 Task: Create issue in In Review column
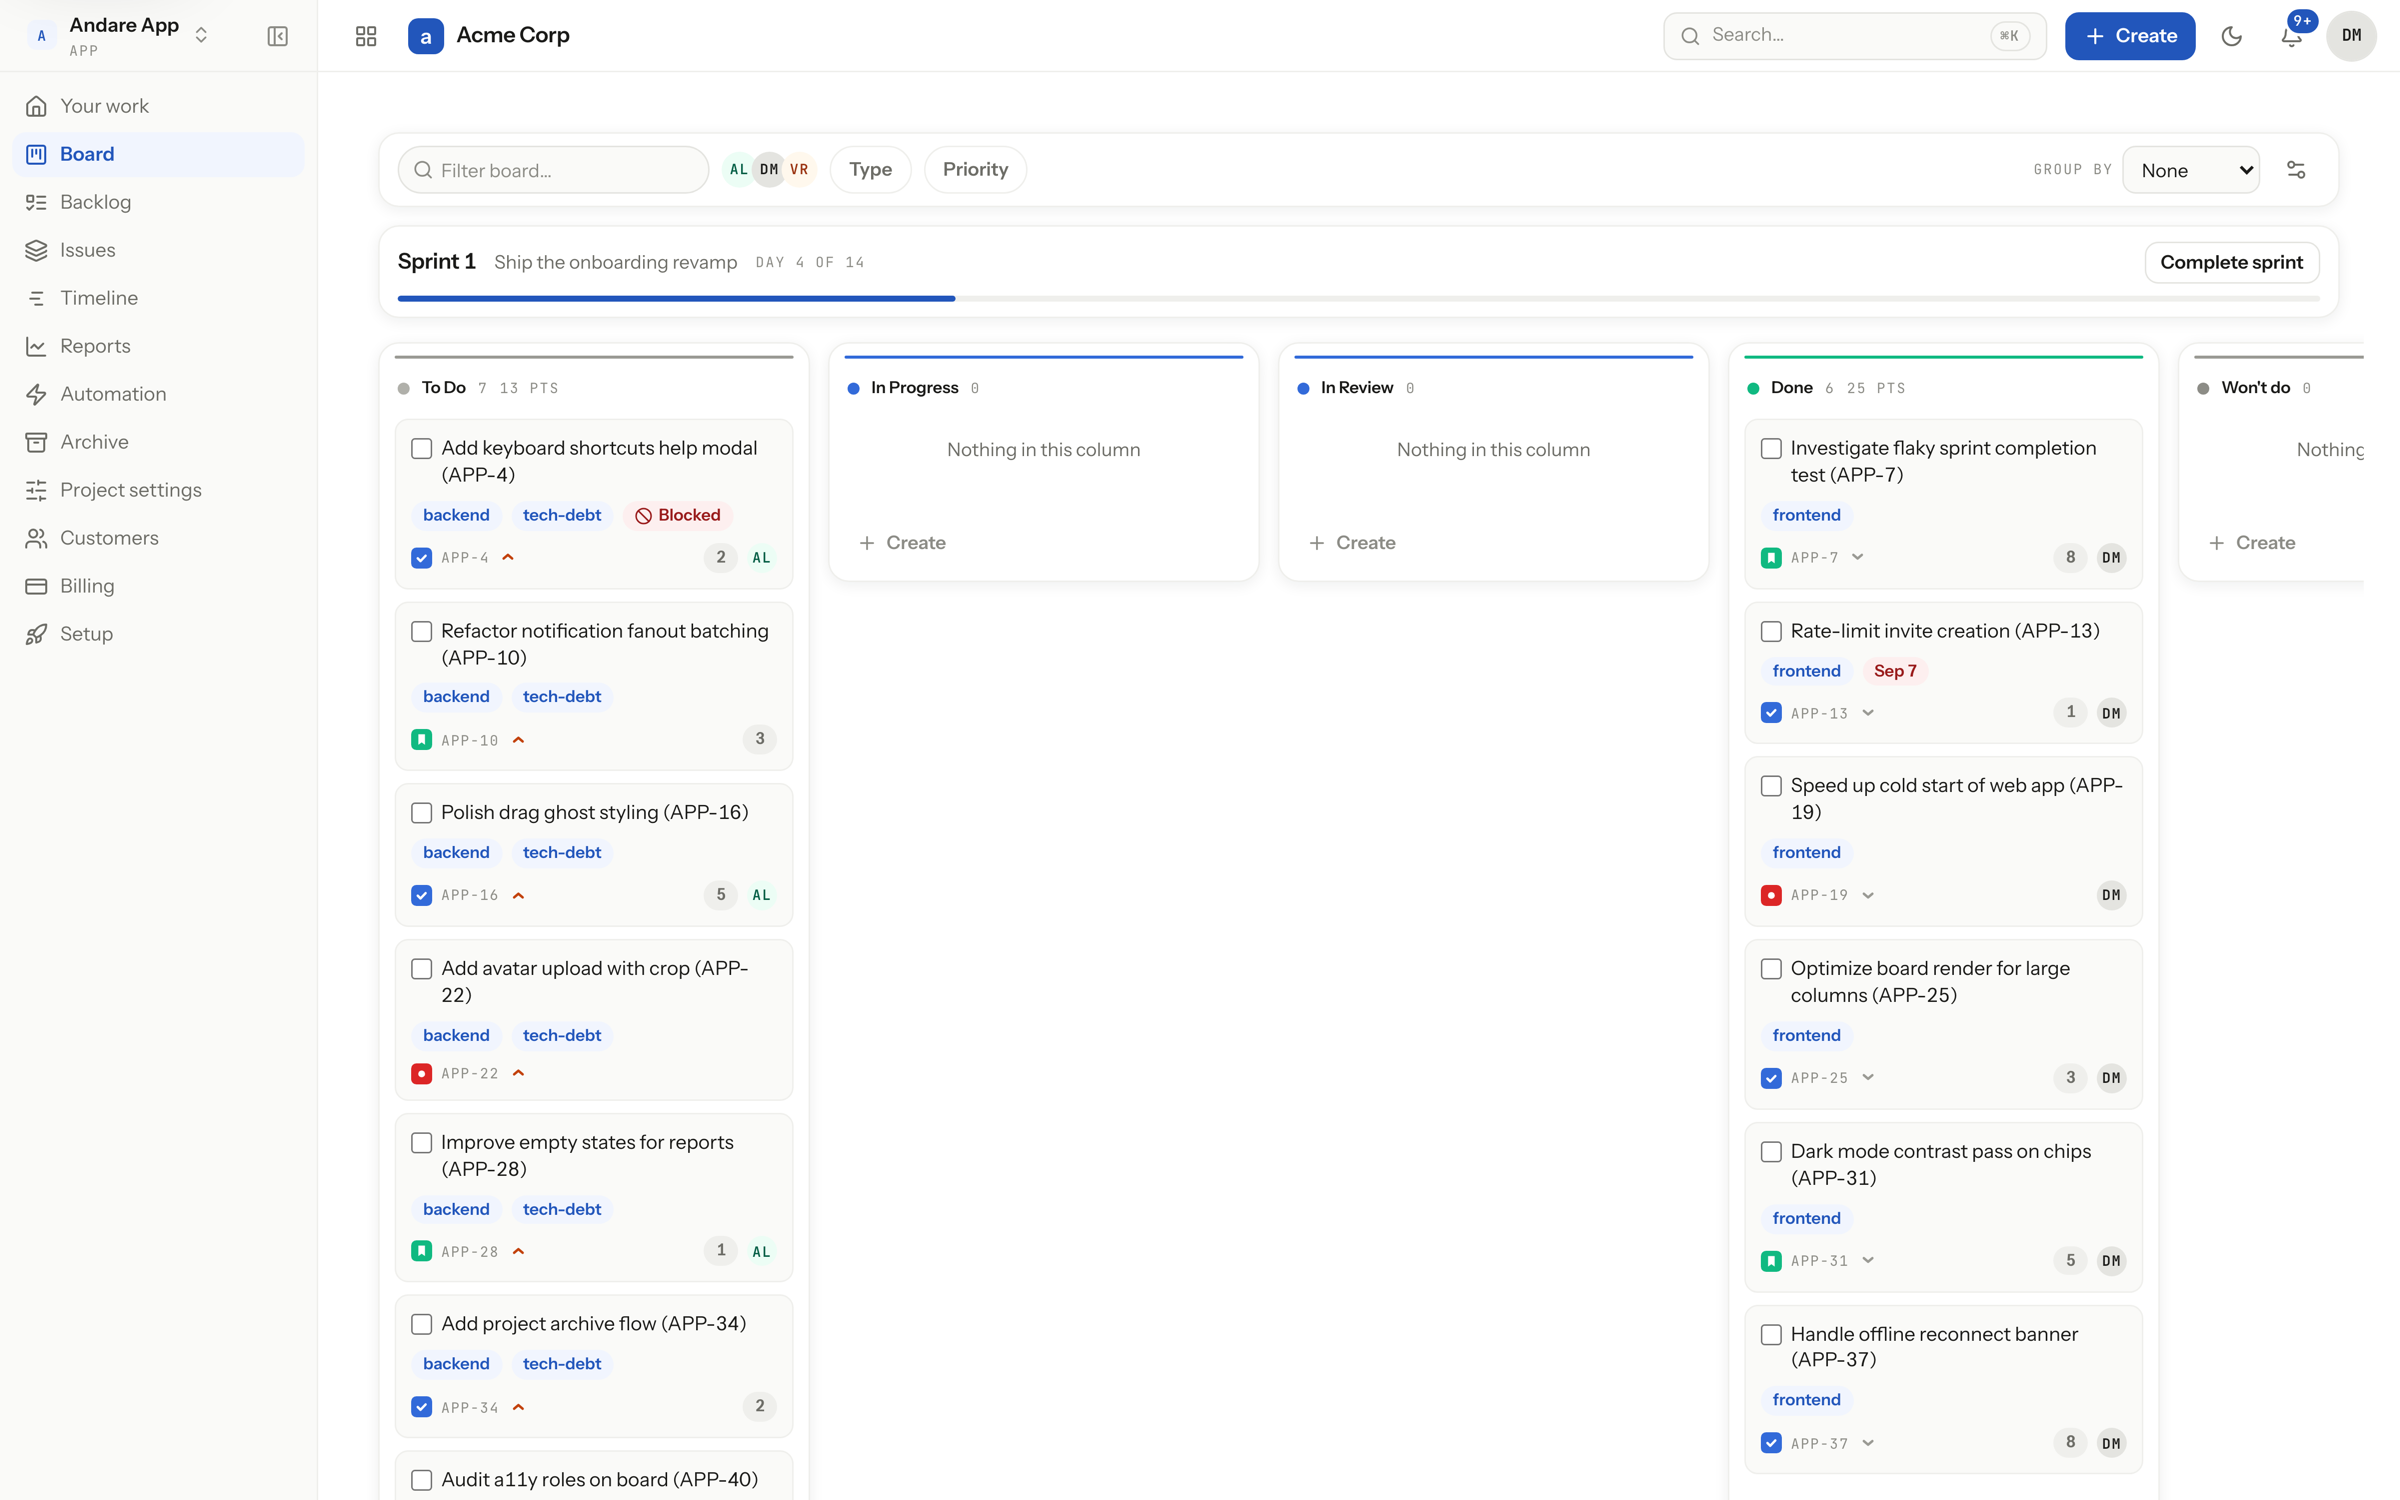click(1352, 543)
